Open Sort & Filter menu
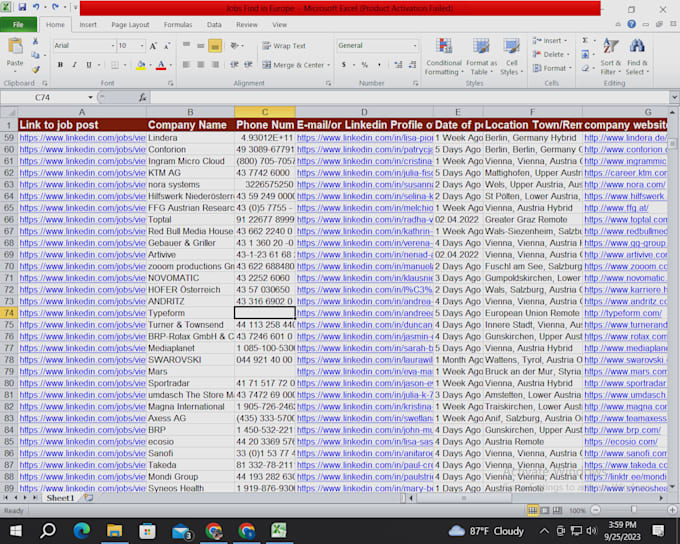This screenshot has height=544, width=680. (611, 57)
